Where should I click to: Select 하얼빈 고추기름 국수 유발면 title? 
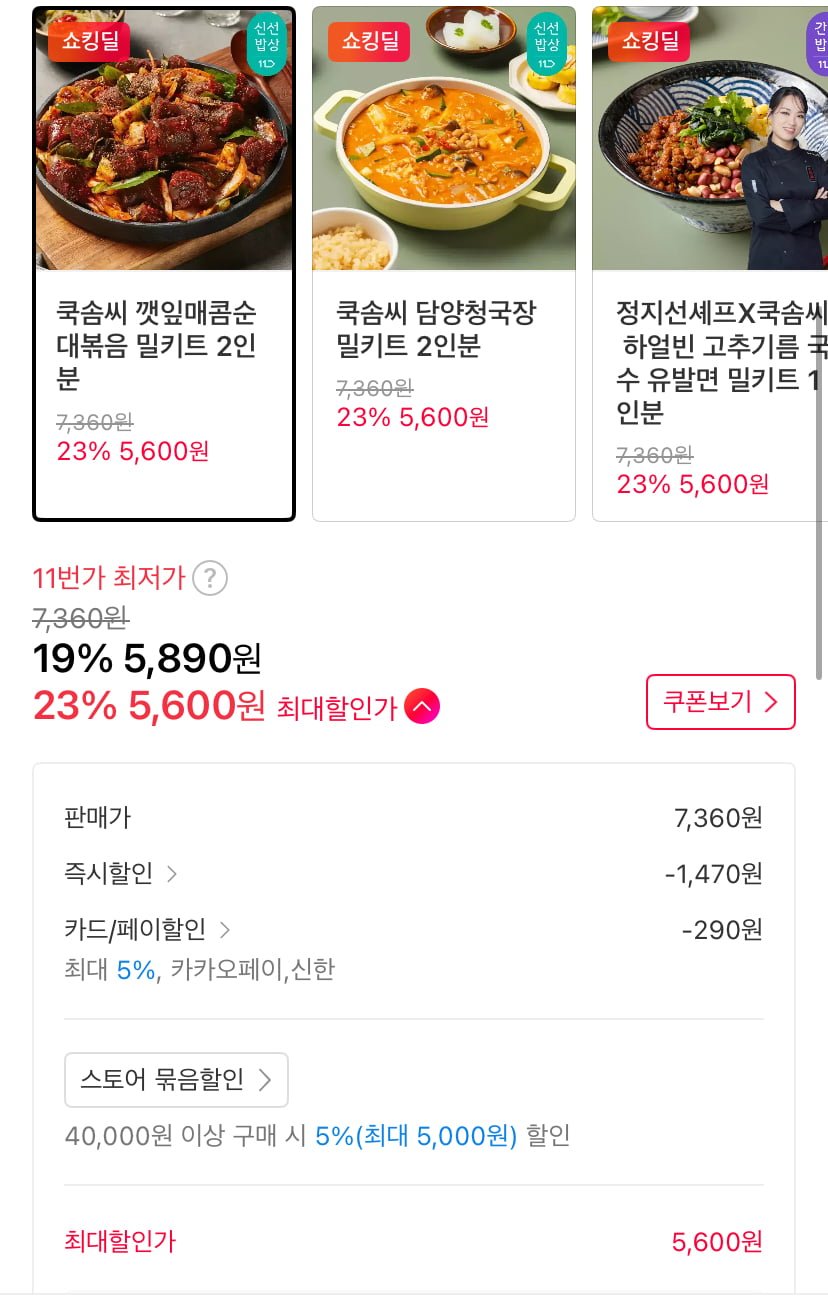[720, 363]
